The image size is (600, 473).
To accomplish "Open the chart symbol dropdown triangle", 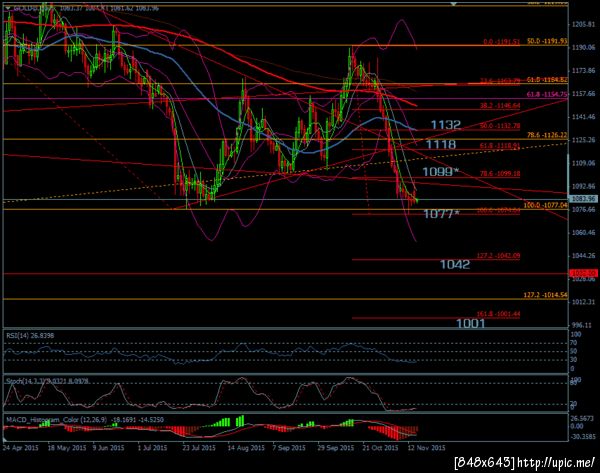I will pyautogui.click(x=8, y=8).
